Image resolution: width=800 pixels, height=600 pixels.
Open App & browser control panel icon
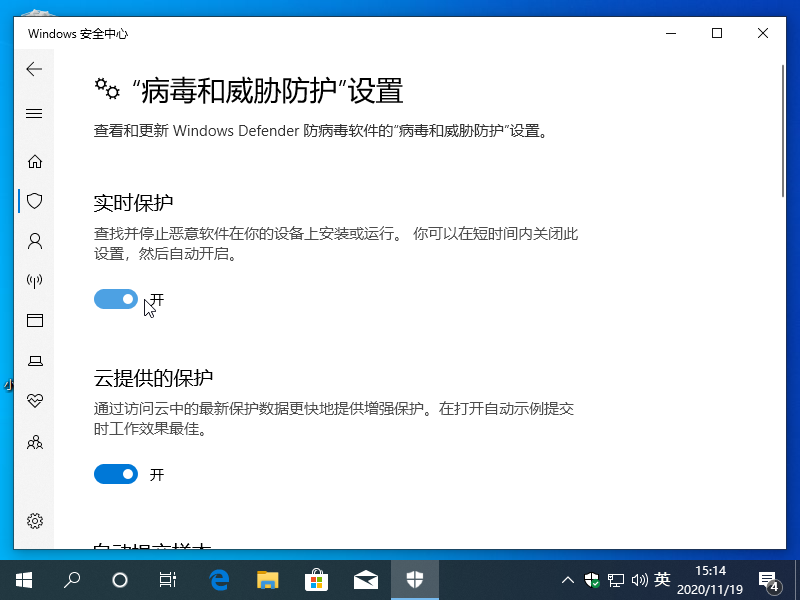pos(34,321)
